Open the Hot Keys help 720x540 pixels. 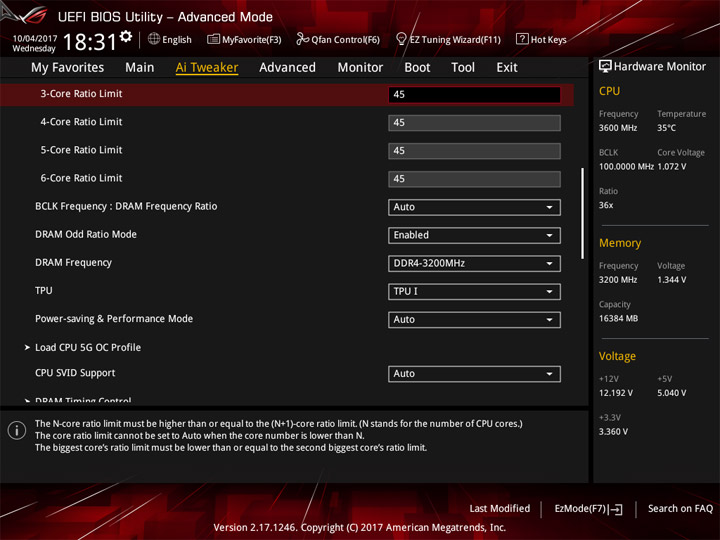coord(541,39)
